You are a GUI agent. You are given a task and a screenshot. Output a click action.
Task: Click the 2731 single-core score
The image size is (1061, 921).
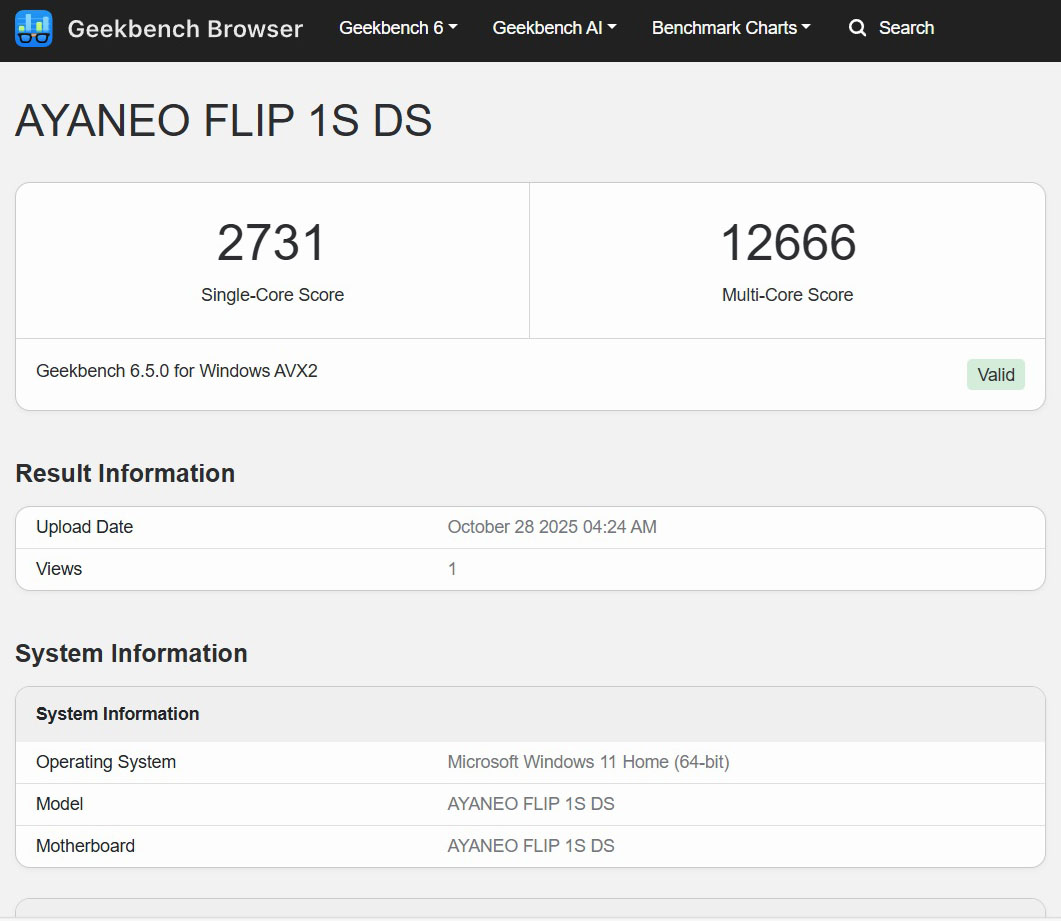(x=272, y=243)
